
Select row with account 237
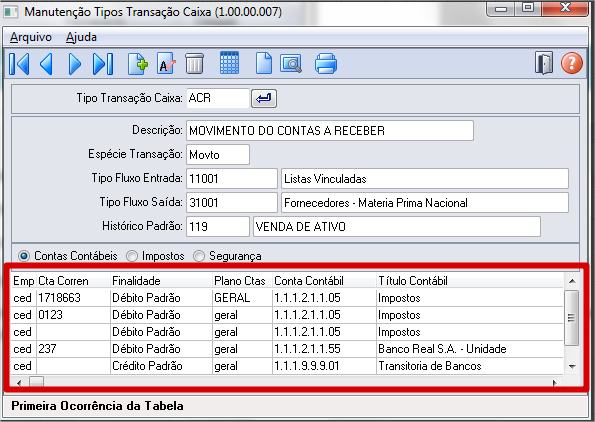[287, 349]
